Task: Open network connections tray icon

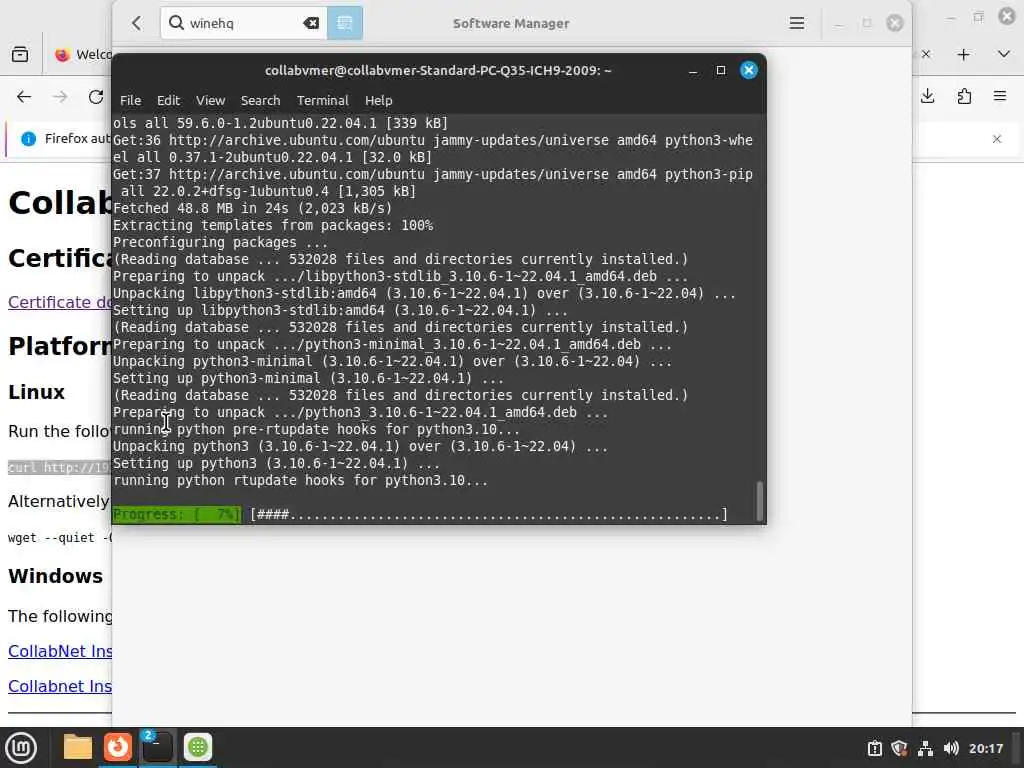Action: click(925, 748)
